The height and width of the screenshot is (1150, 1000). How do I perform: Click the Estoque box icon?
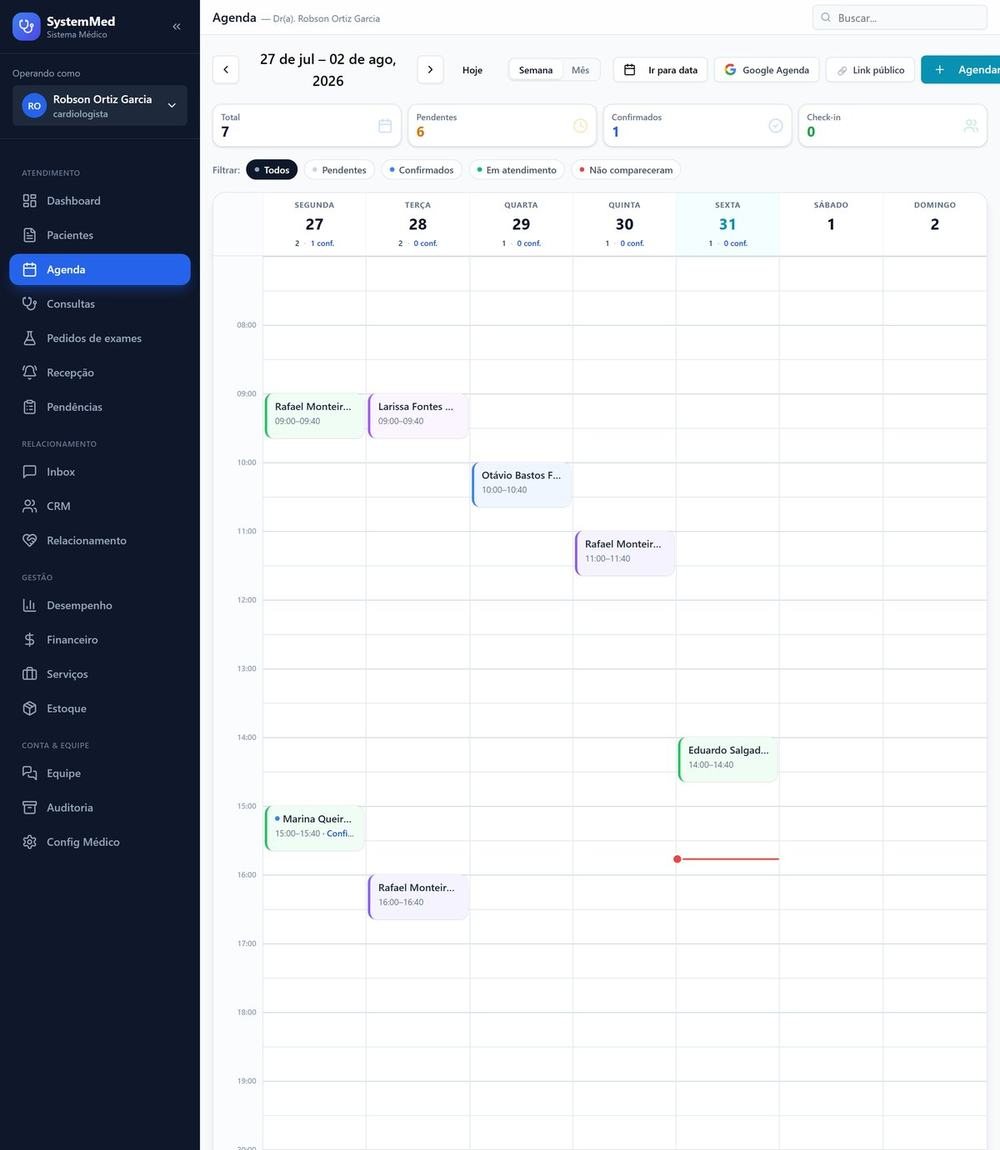29,708
